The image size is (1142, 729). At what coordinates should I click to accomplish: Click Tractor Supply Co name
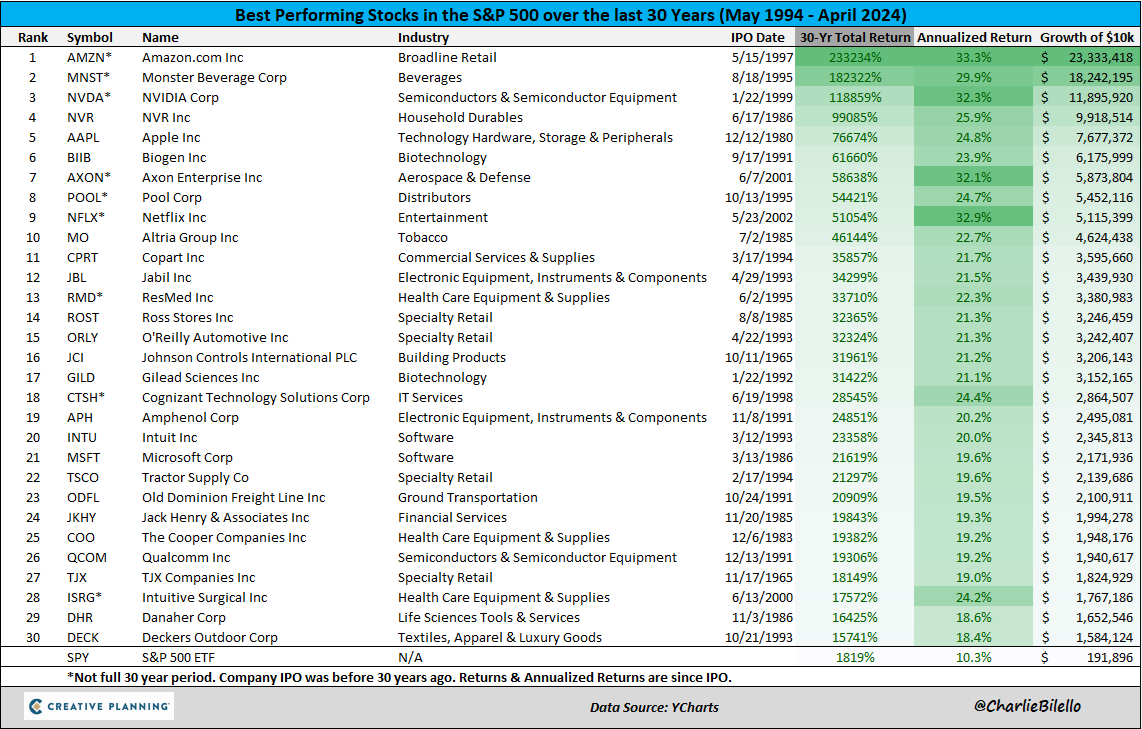click(195, 478)
